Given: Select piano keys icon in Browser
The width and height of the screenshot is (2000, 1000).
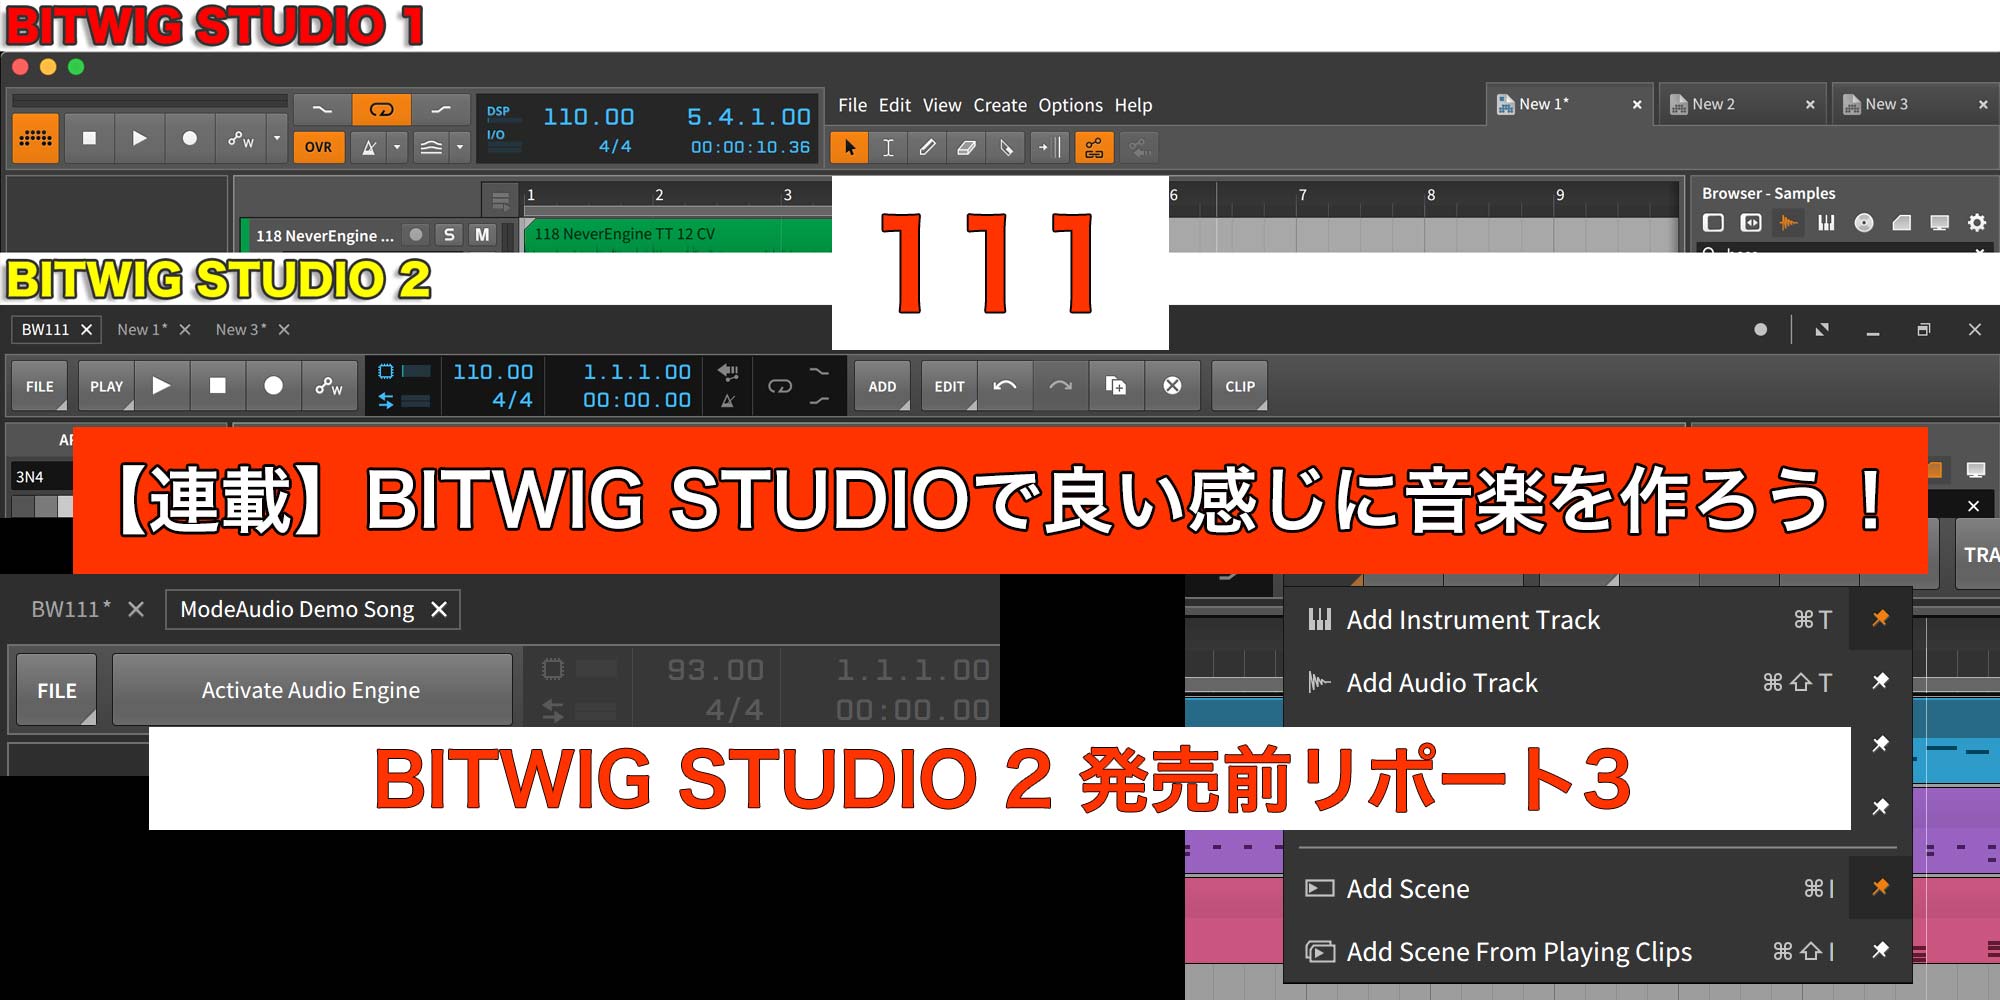Looking at the screenshot, I should (x=1826, y=223).
